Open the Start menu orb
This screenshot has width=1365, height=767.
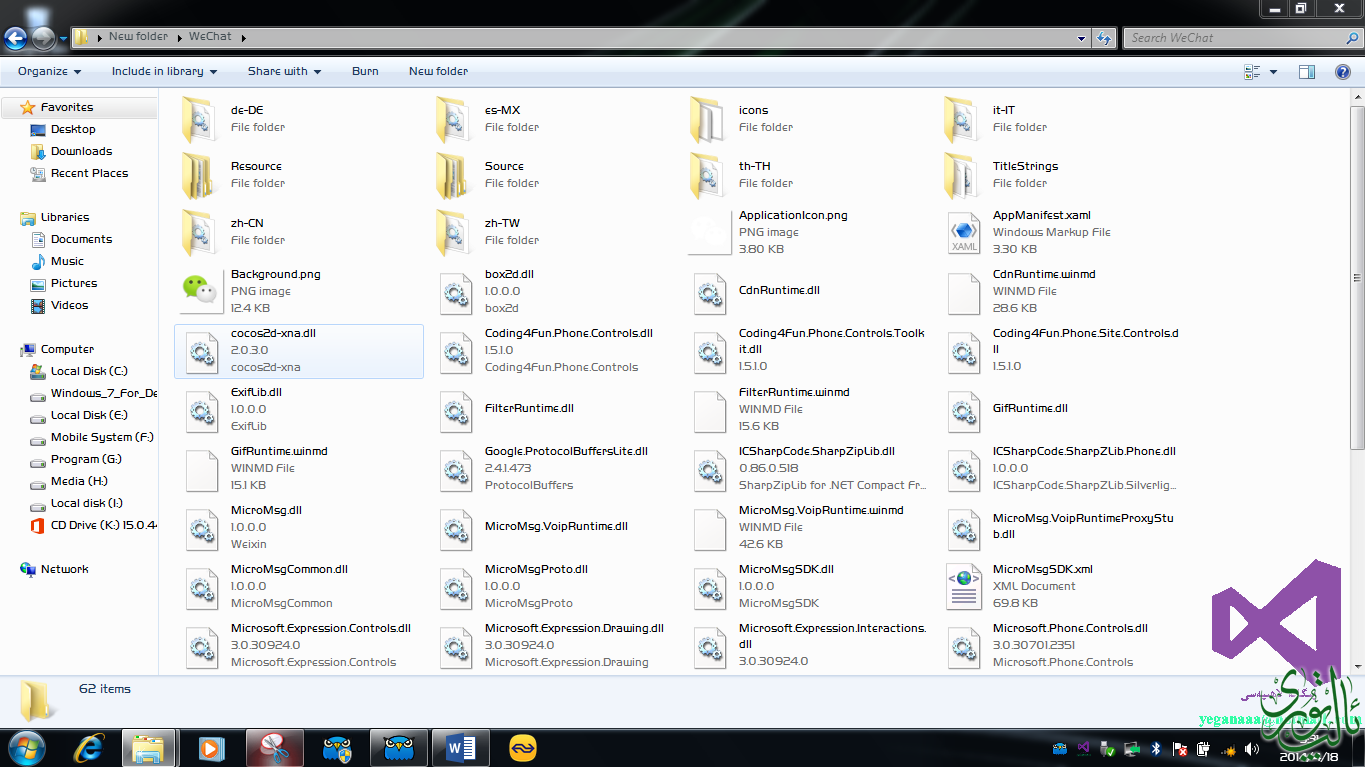coord(26,747)
